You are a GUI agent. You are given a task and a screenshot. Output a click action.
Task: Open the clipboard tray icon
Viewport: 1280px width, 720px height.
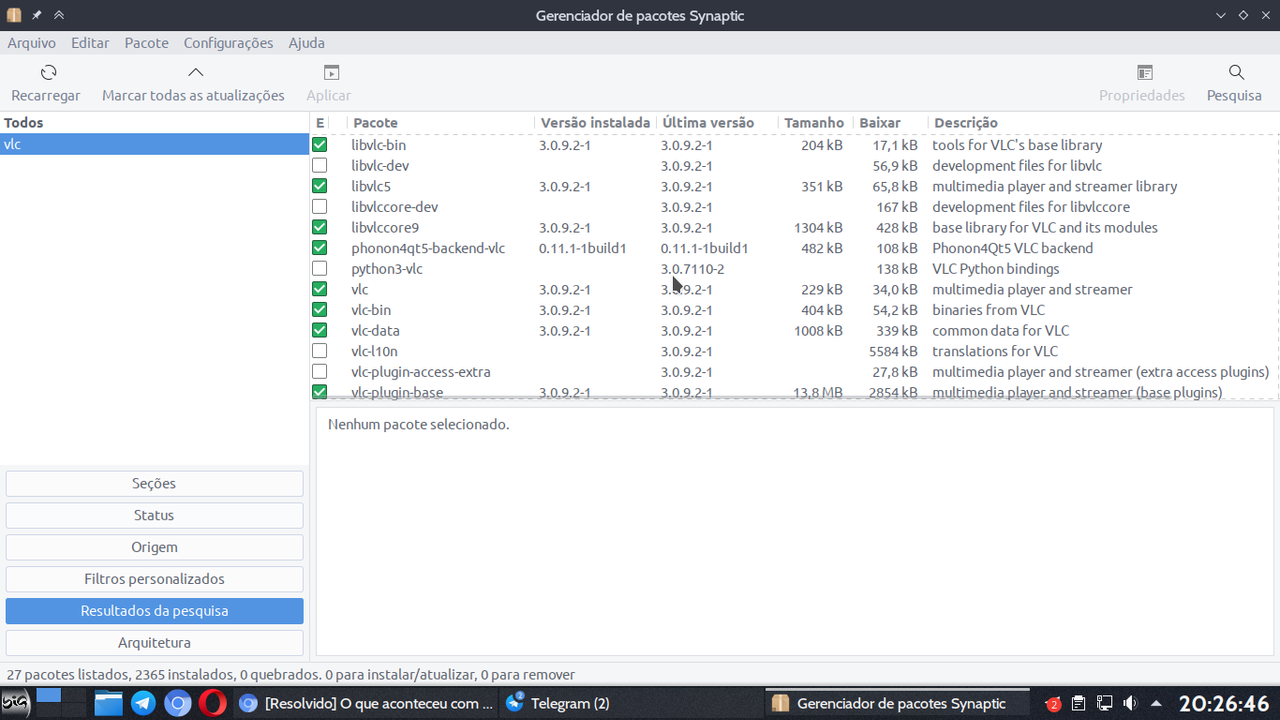click(x=1079, y=703)
